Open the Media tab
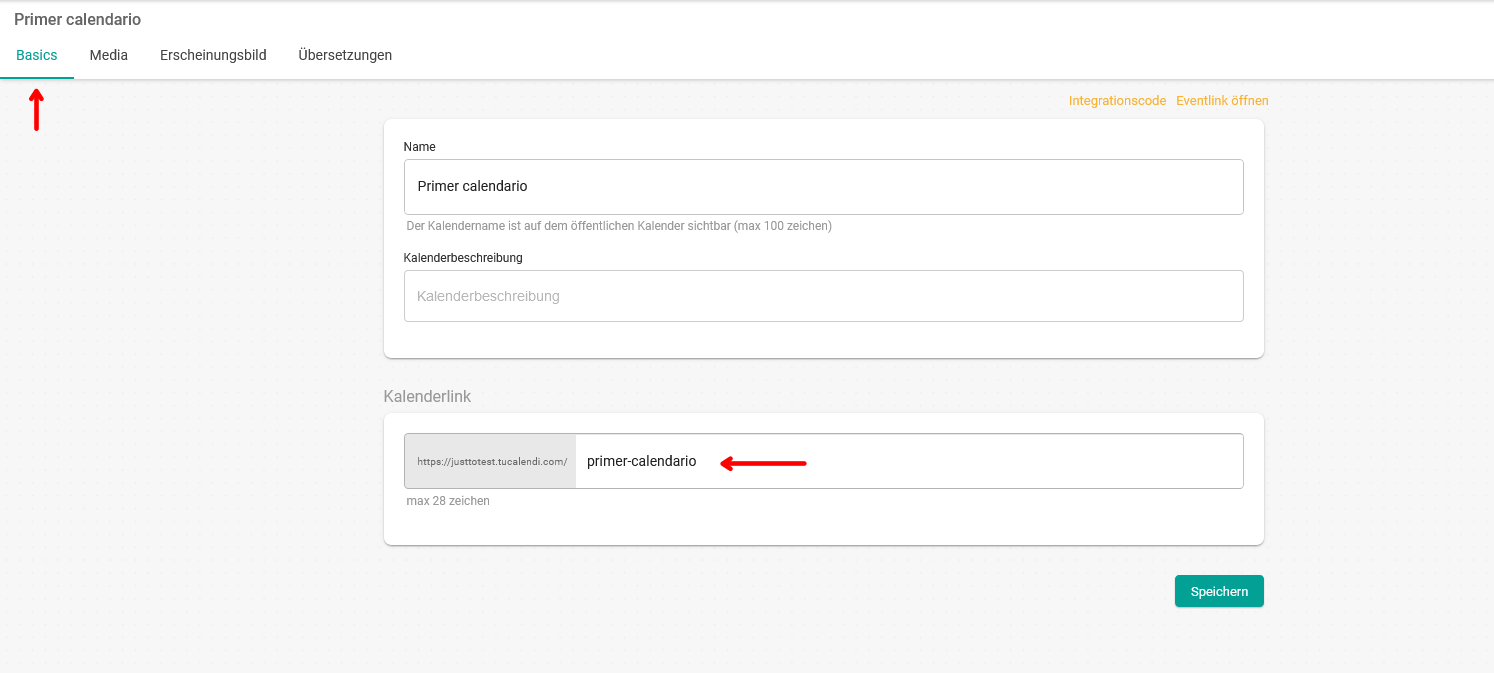 (109, 55)
